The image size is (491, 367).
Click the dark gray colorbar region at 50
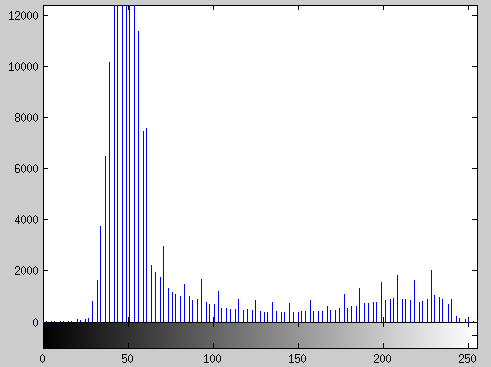[128, 335]
